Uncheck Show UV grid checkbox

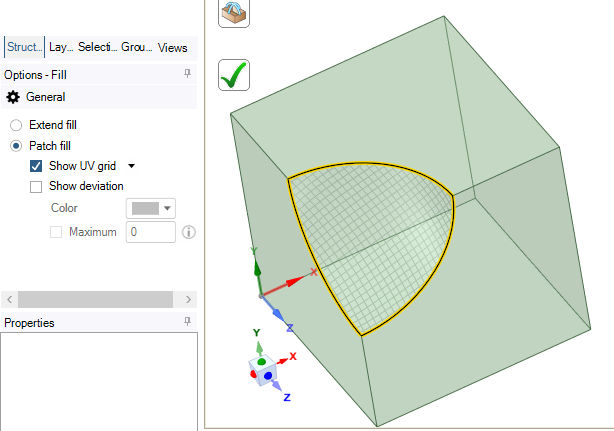(36, 166)
